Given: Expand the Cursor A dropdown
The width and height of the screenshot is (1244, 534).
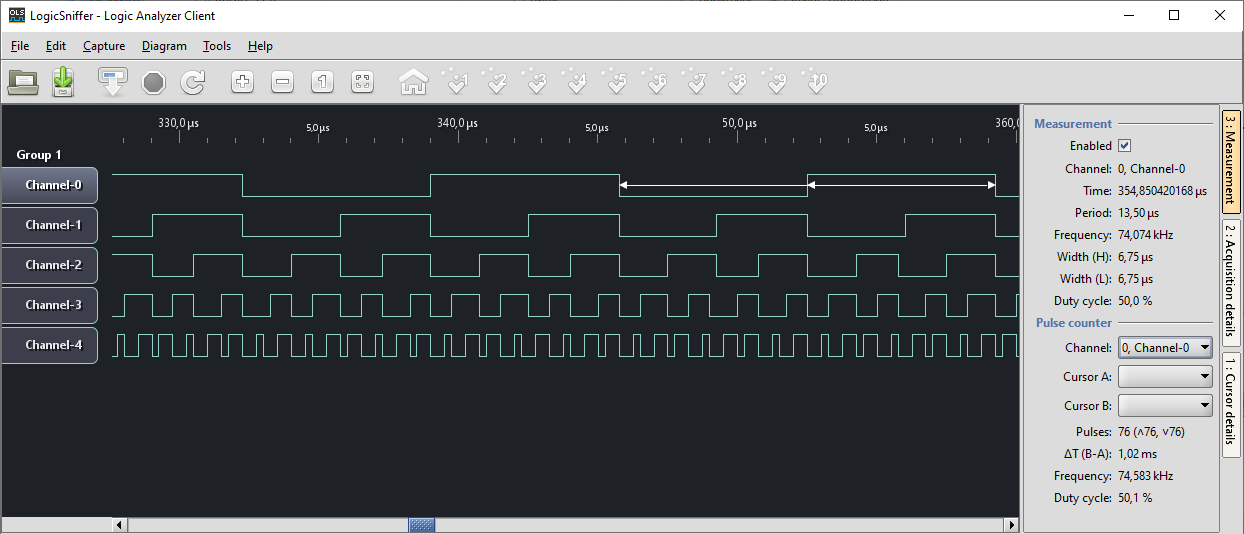Looking at the screenshot, I should [1165, 377].
